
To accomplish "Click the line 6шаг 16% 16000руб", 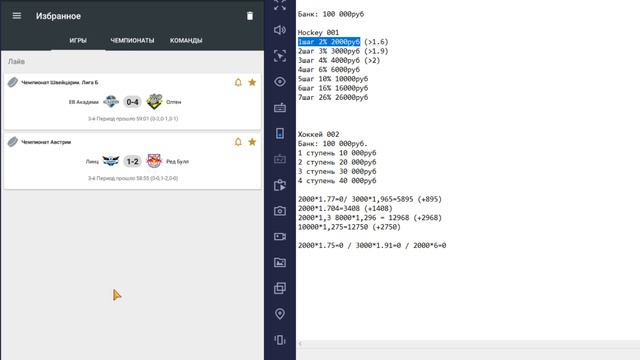I will tap(333, 88).
